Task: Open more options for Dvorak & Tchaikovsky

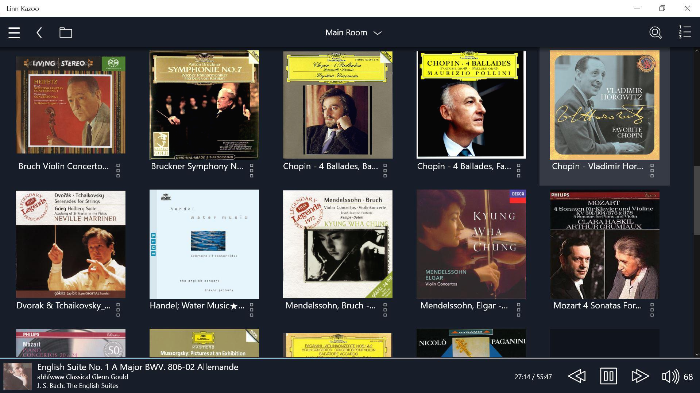Action: click(x=118, y=310)
